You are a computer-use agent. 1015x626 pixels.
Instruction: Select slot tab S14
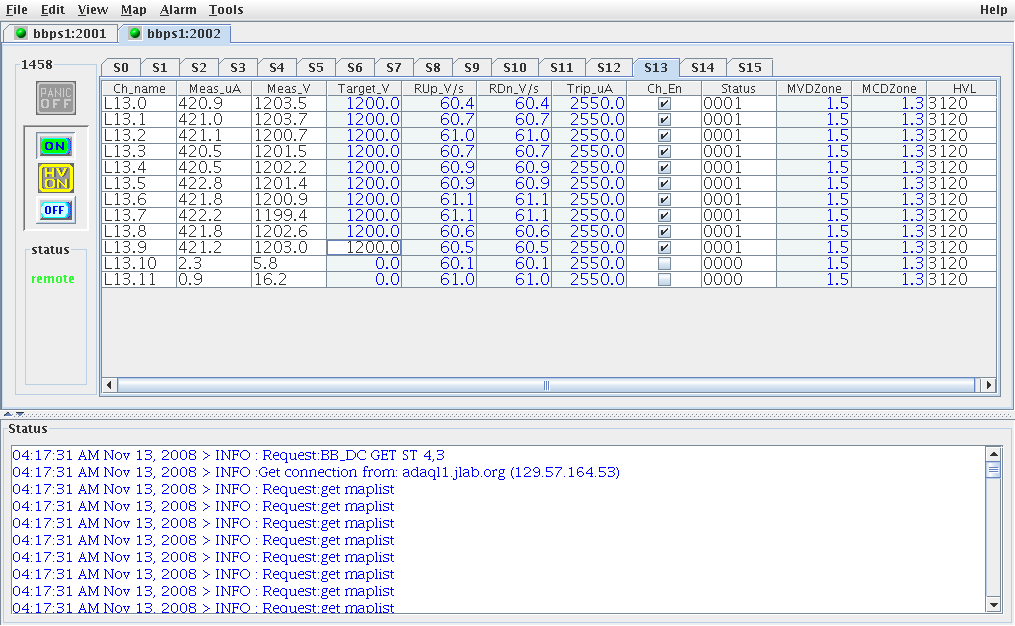pos(702,67)
